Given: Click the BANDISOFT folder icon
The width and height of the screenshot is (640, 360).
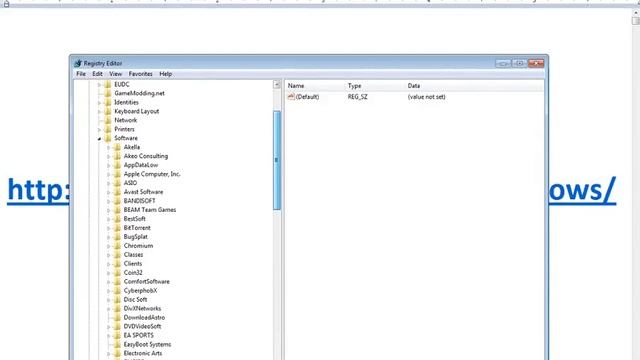Looking at the screenshot, I should click(117, 201).
